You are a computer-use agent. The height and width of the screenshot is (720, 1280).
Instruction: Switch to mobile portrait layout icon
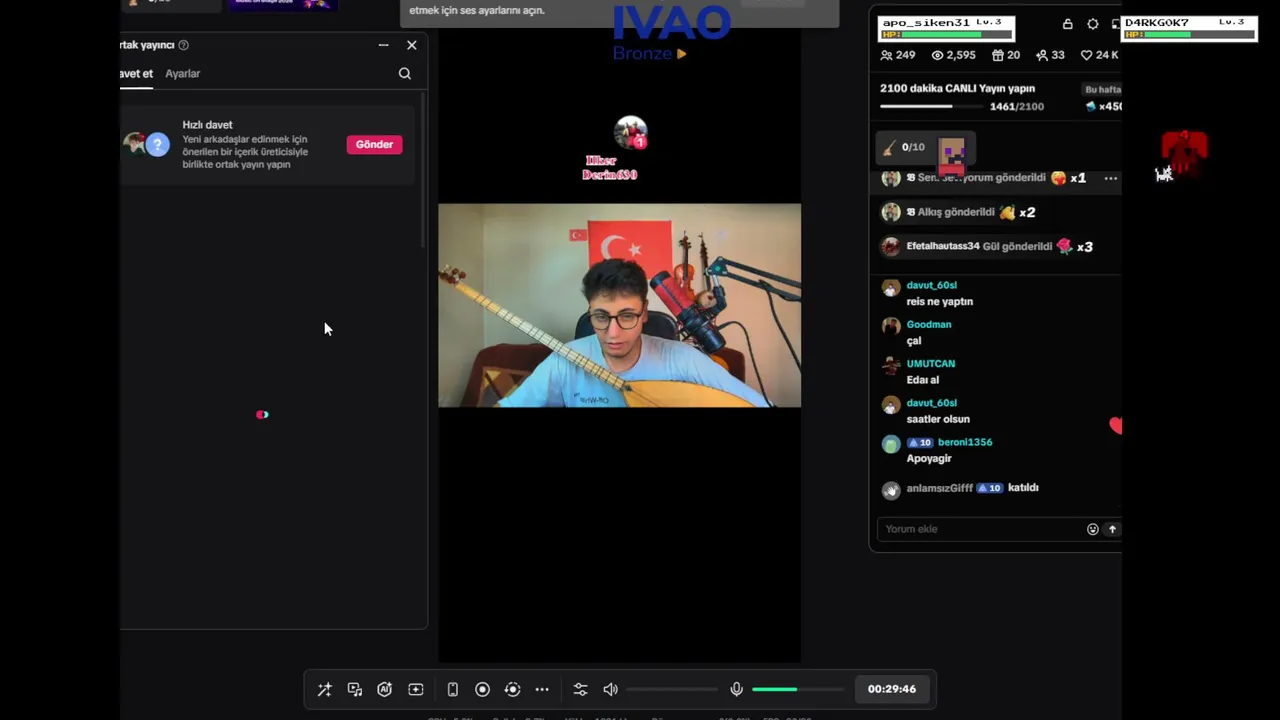(x=453, y=689)
